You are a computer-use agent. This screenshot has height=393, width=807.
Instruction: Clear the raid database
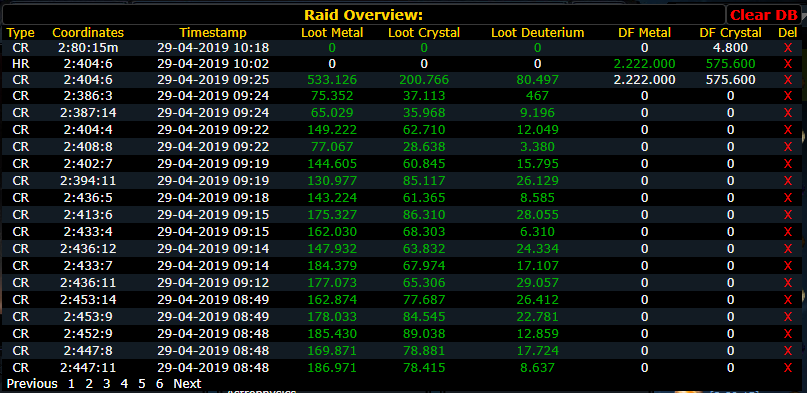coord(764,15)
